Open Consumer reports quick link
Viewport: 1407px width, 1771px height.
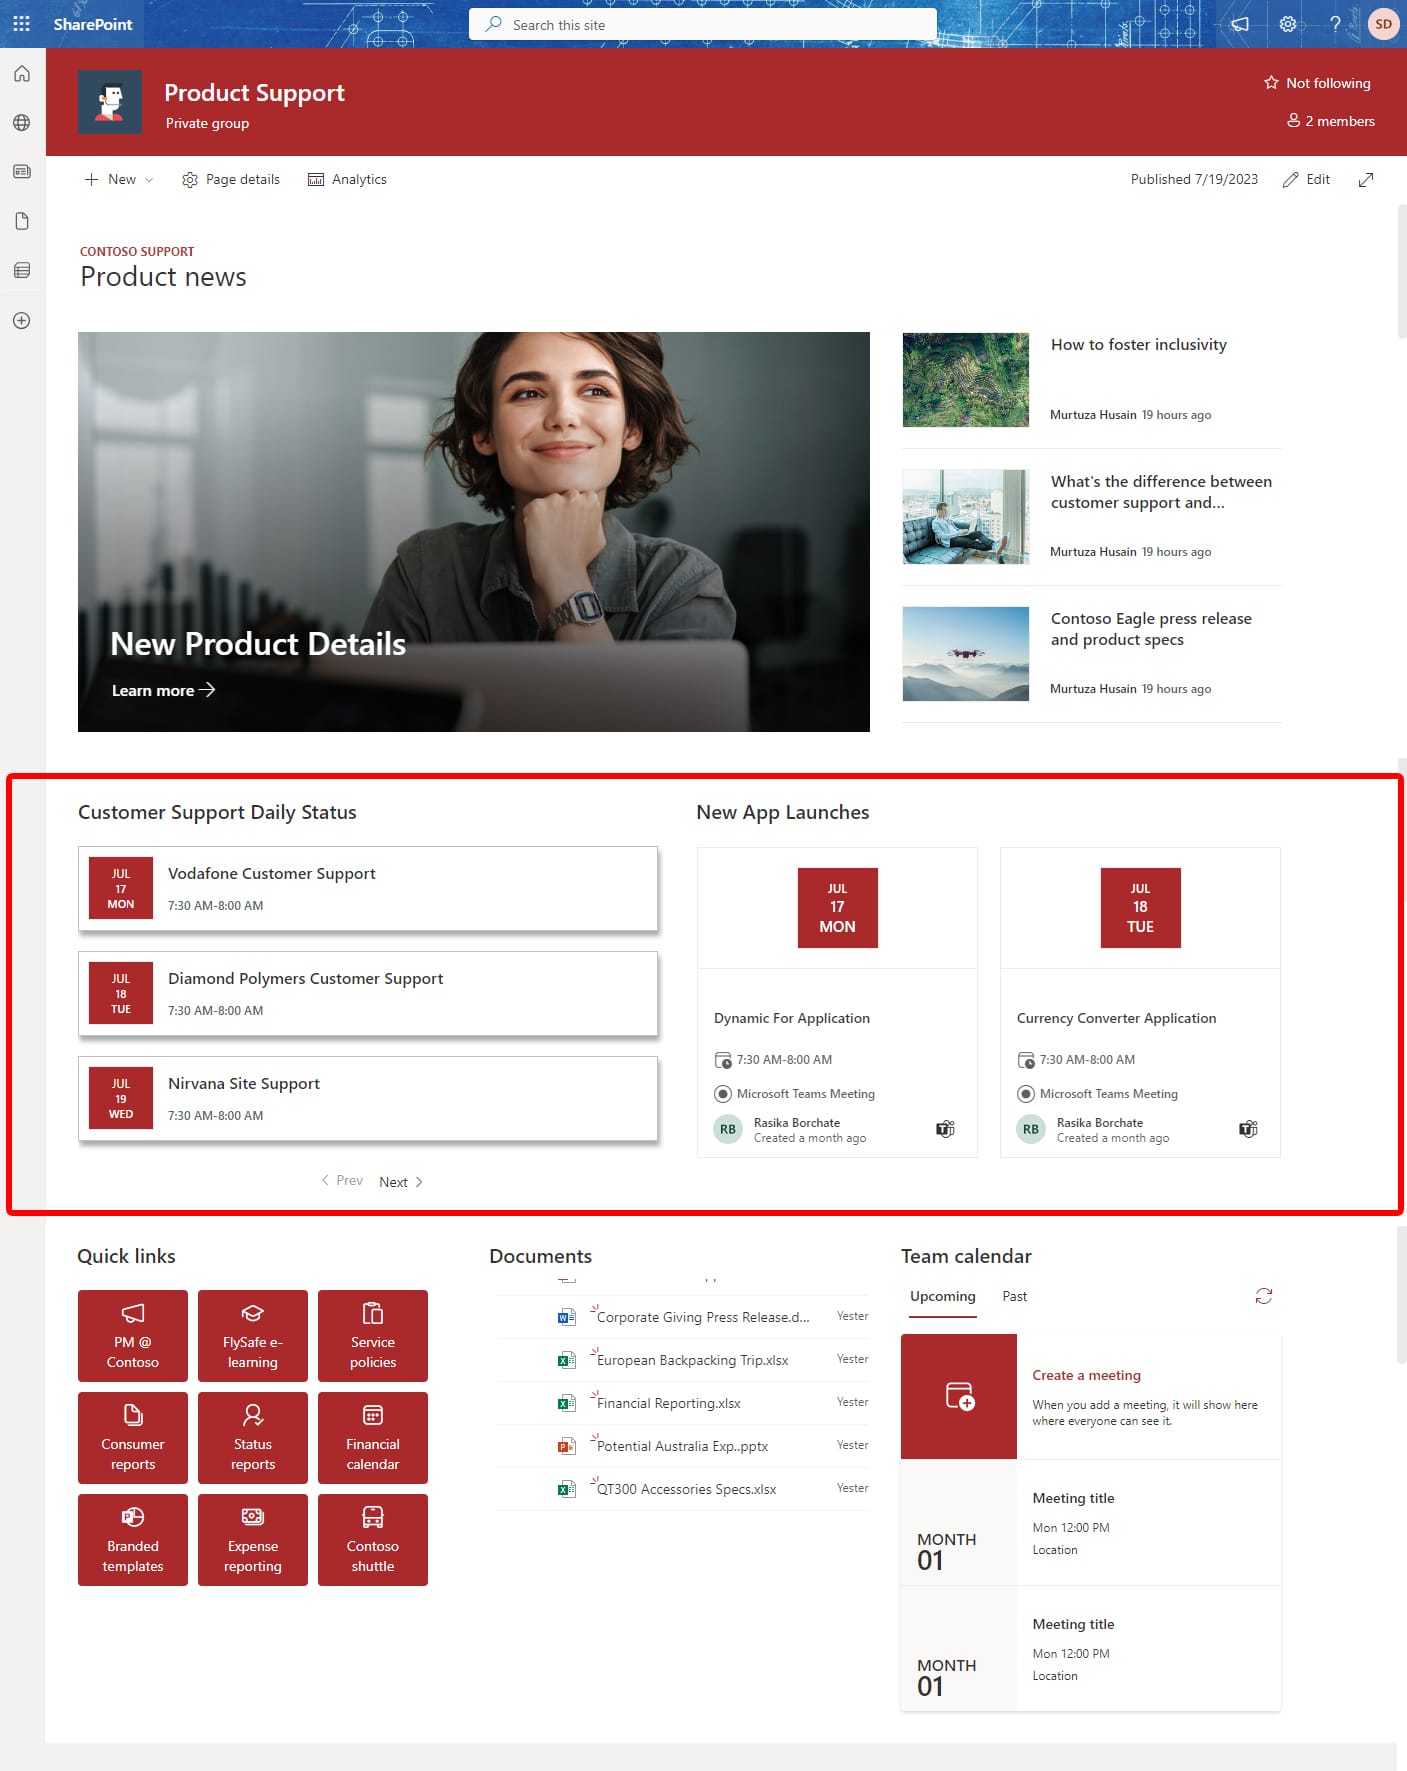[133, 1438]
